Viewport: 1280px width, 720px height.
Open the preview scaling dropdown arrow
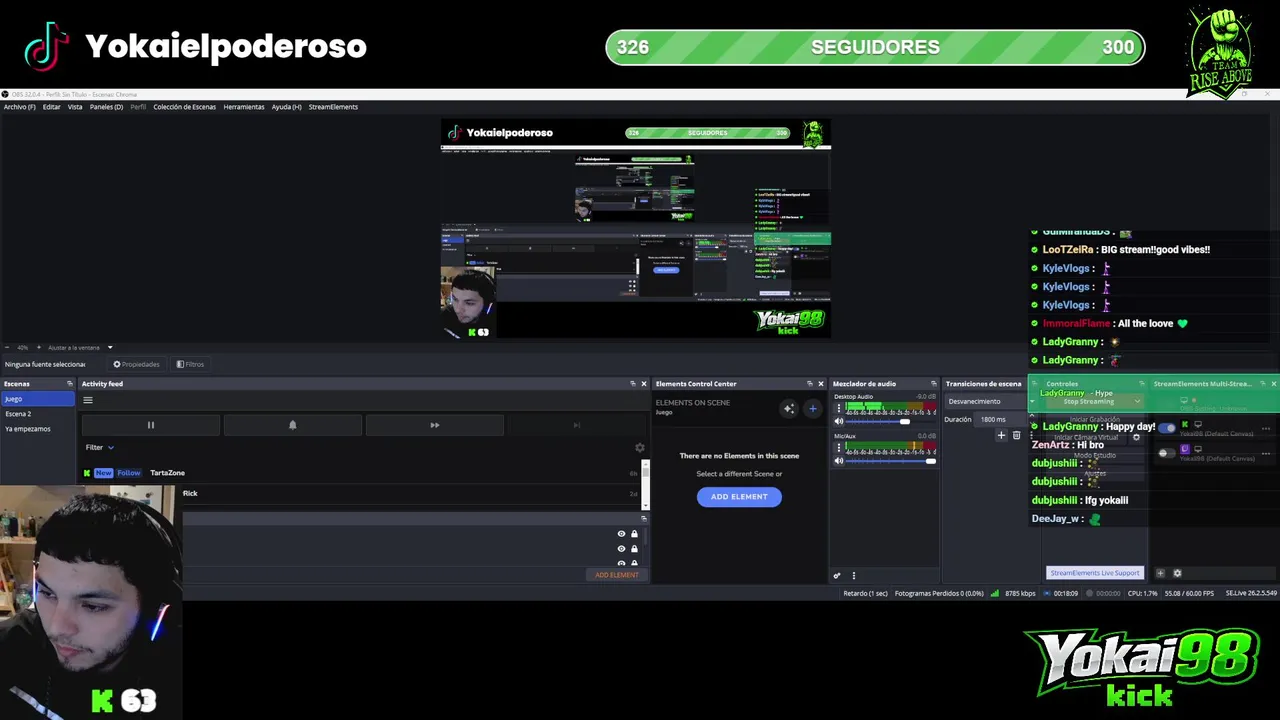pos(110,347)
